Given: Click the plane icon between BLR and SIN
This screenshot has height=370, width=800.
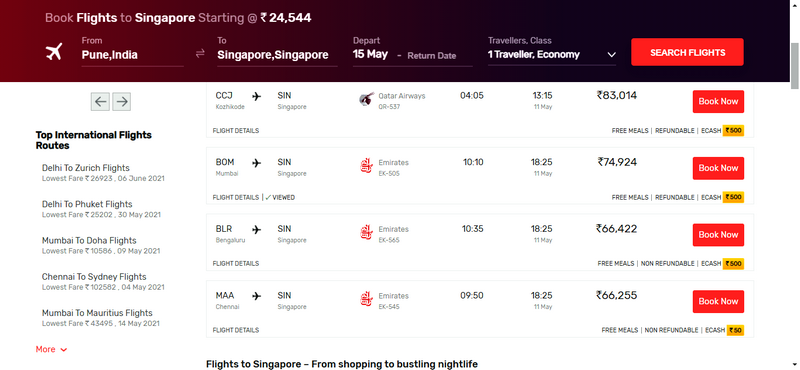Looking at the screenshot, I should click(257, 230).
